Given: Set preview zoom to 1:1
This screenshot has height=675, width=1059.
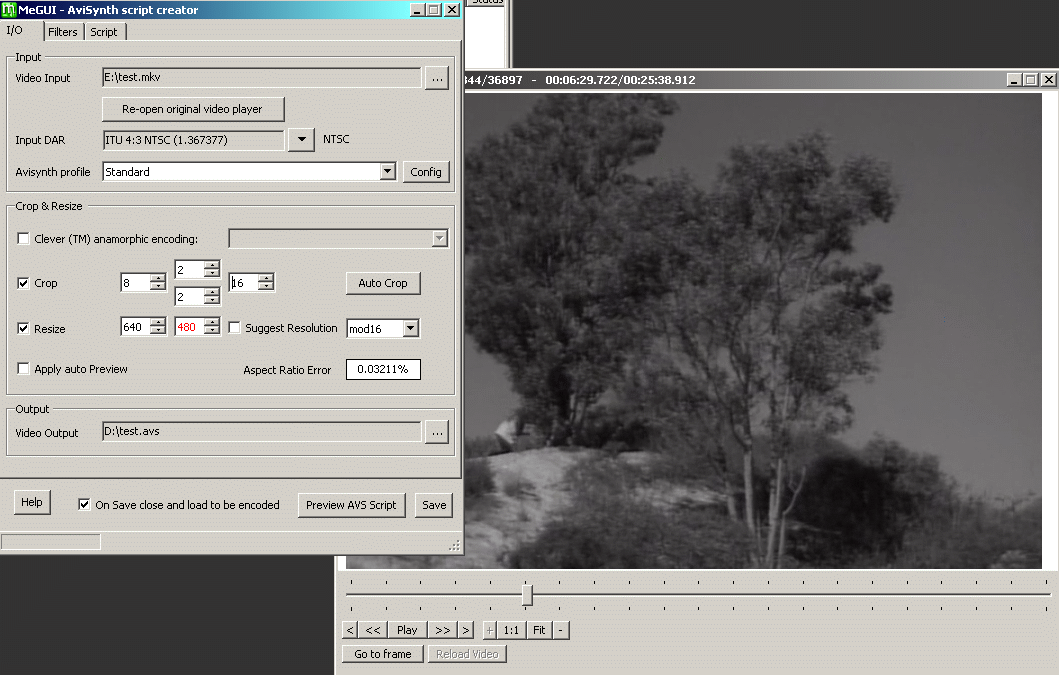Looking at the screenshot, I should pos(511,630).
